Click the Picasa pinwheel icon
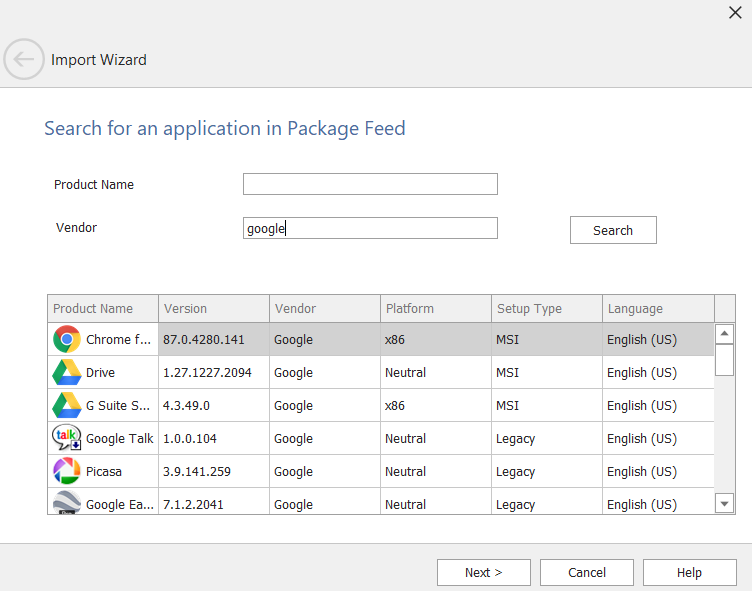 click(x=67, y=471)
